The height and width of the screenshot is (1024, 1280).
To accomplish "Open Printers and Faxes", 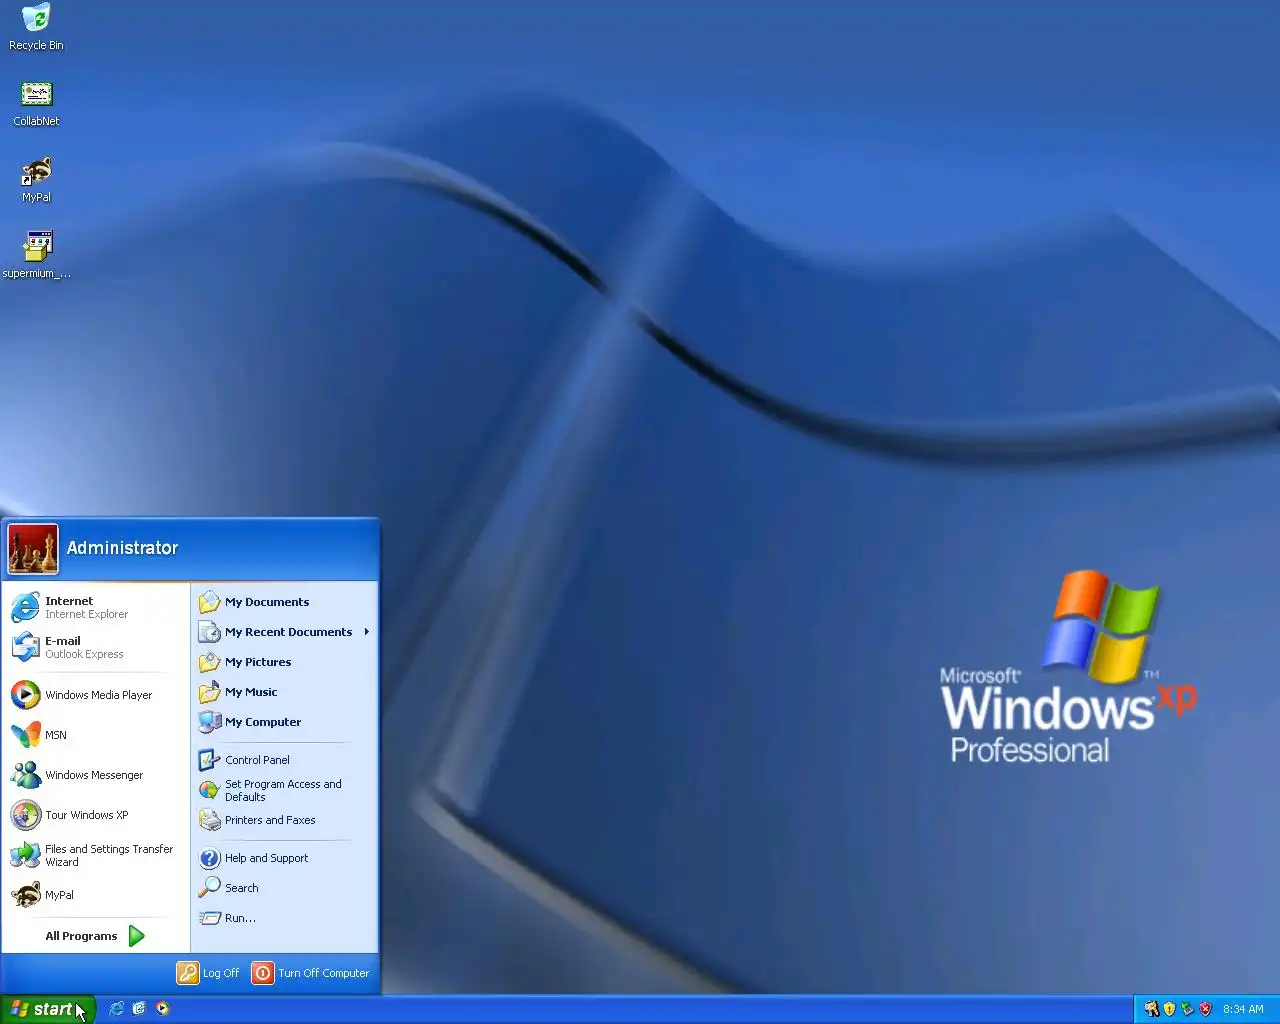I will click(x=284, y=820).
